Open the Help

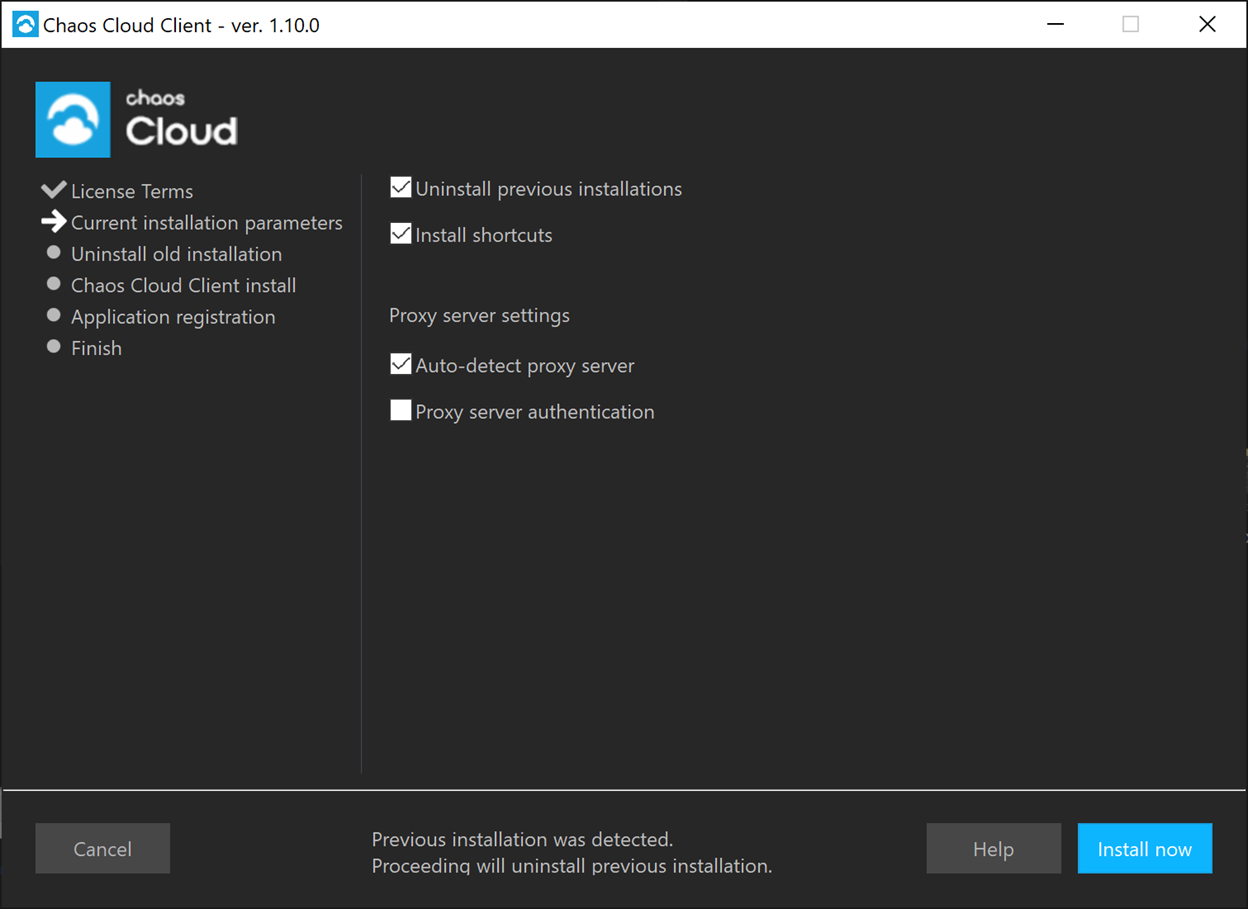(x=993, y=848)
